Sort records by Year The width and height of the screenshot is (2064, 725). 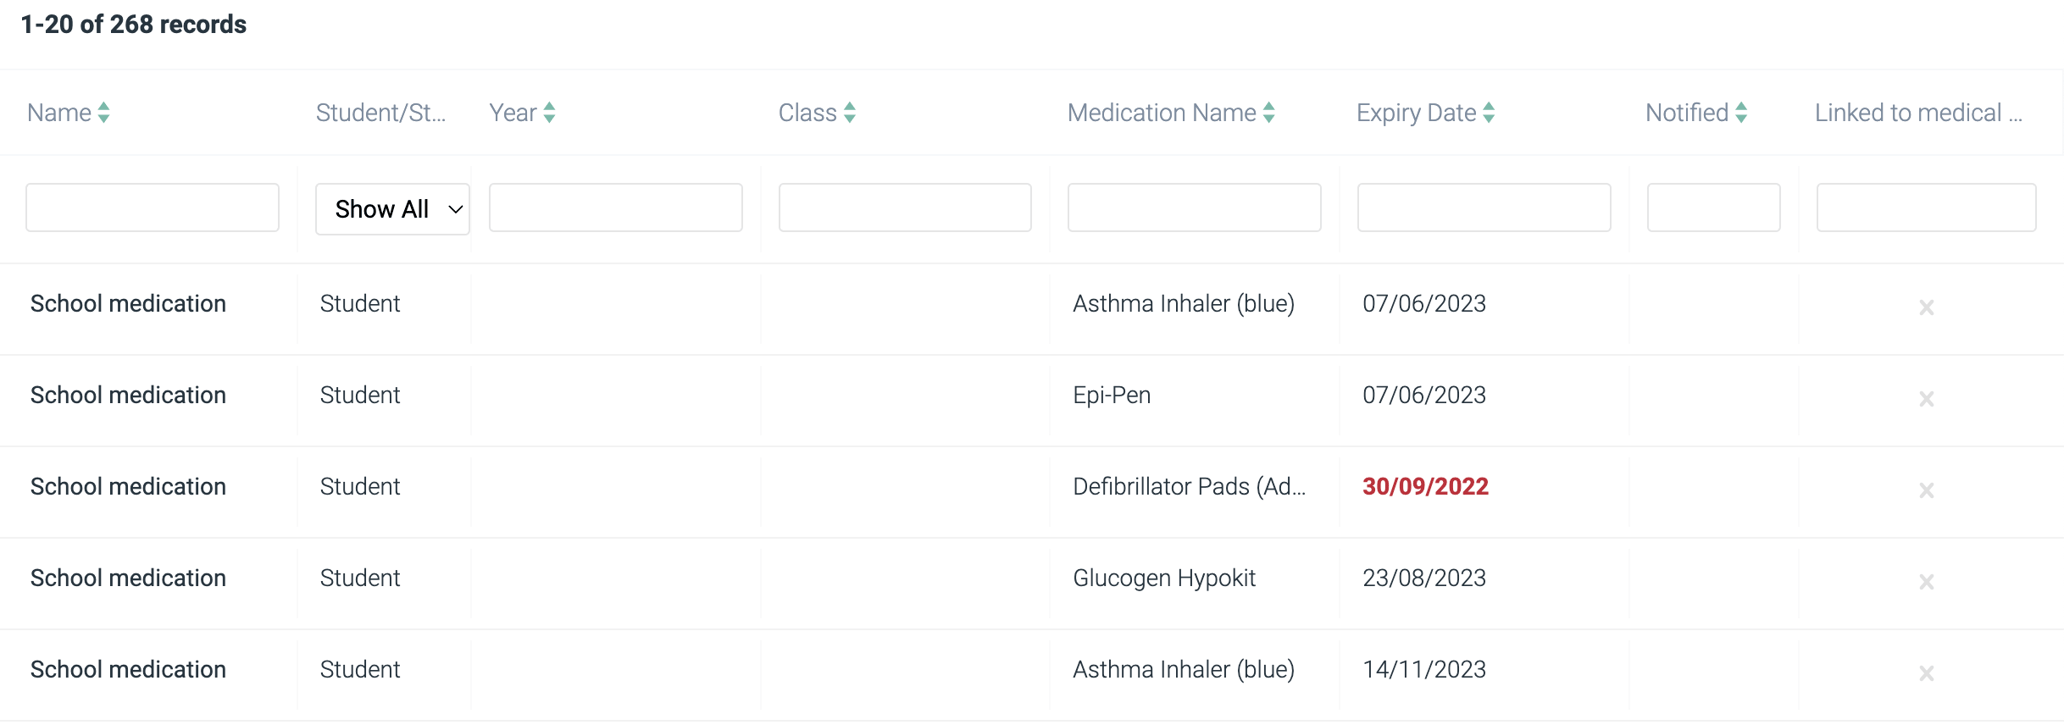(x=551, y=112)
